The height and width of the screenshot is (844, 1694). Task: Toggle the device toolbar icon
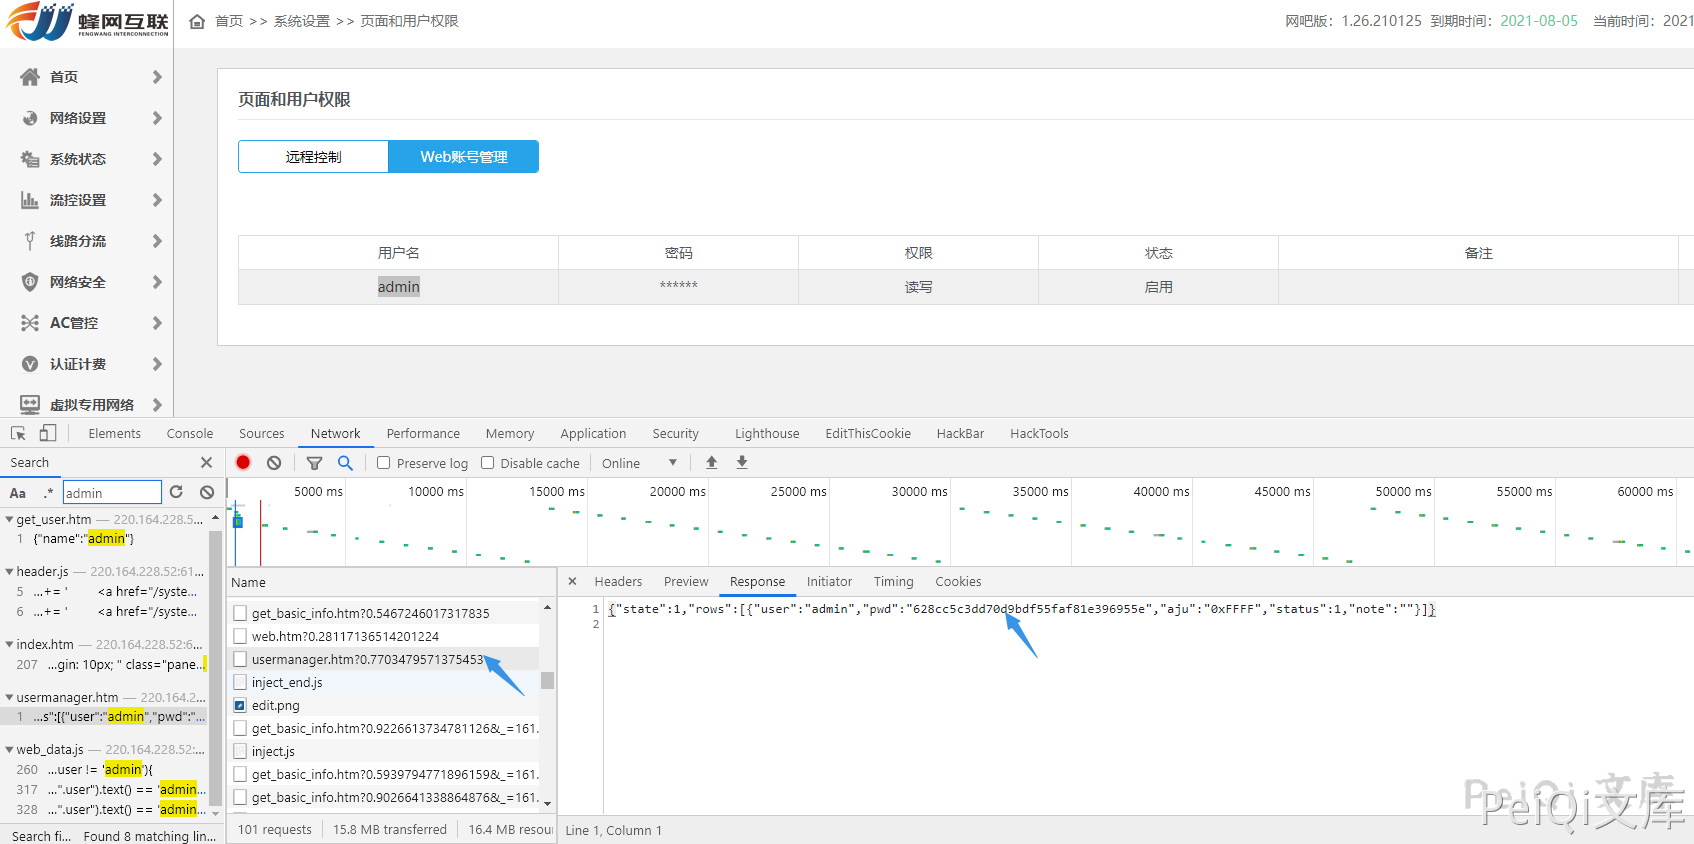[48, 434]
